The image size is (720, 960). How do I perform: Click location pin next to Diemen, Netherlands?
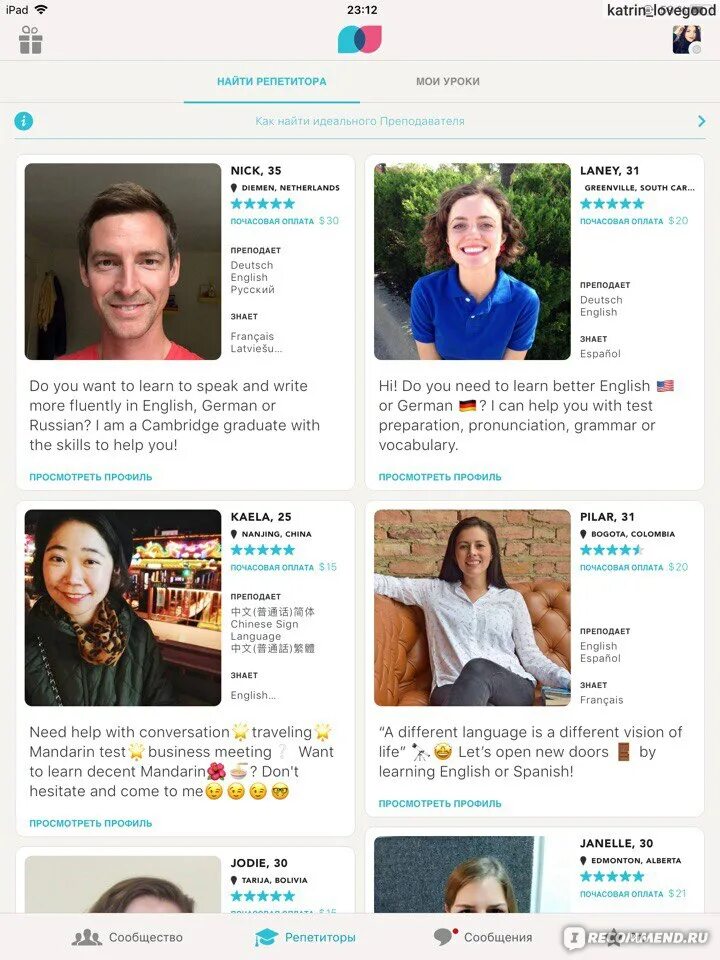(x=234, y=188)
